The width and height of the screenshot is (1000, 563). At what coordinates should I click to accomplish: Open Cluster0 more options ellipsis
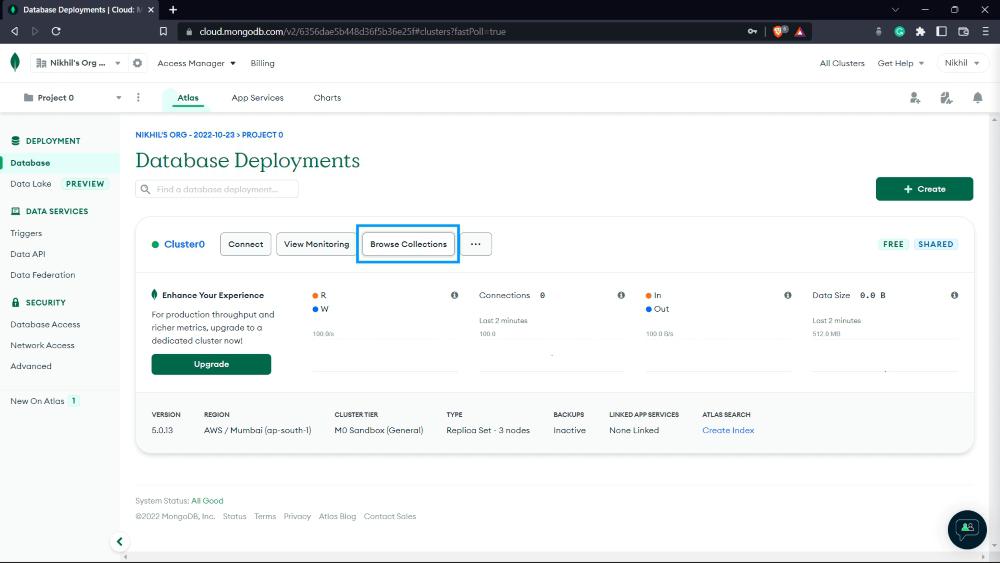click(x=476, y=244)
